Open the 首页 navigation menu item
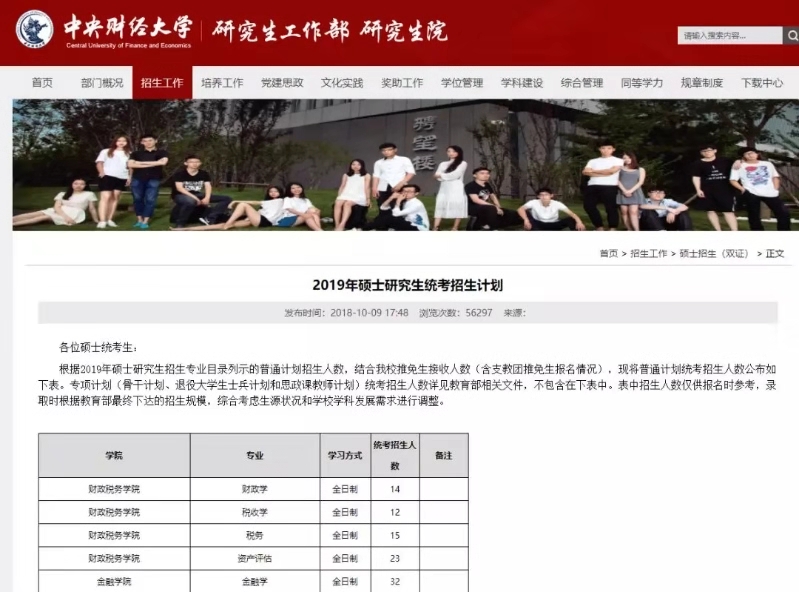This screenshot has width=799, height=592. click(42, 83)
